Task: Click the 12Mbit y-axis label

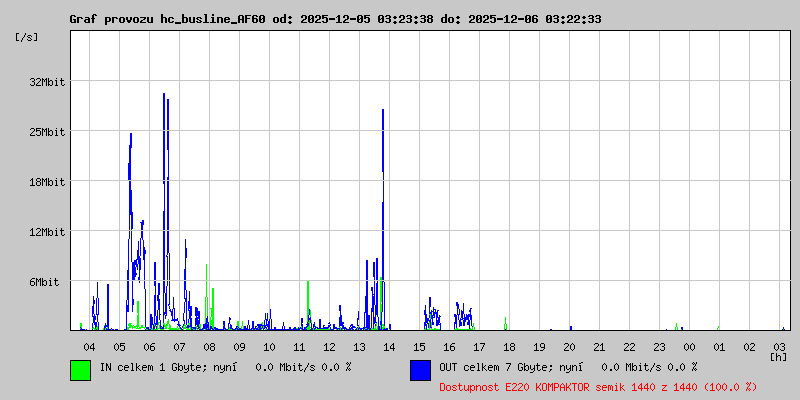Action: [x=47, y=232]
